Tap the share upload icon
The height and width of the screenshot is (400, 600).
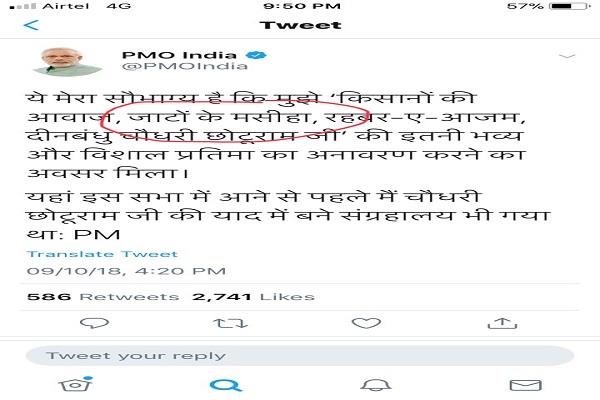click(502, 323)
